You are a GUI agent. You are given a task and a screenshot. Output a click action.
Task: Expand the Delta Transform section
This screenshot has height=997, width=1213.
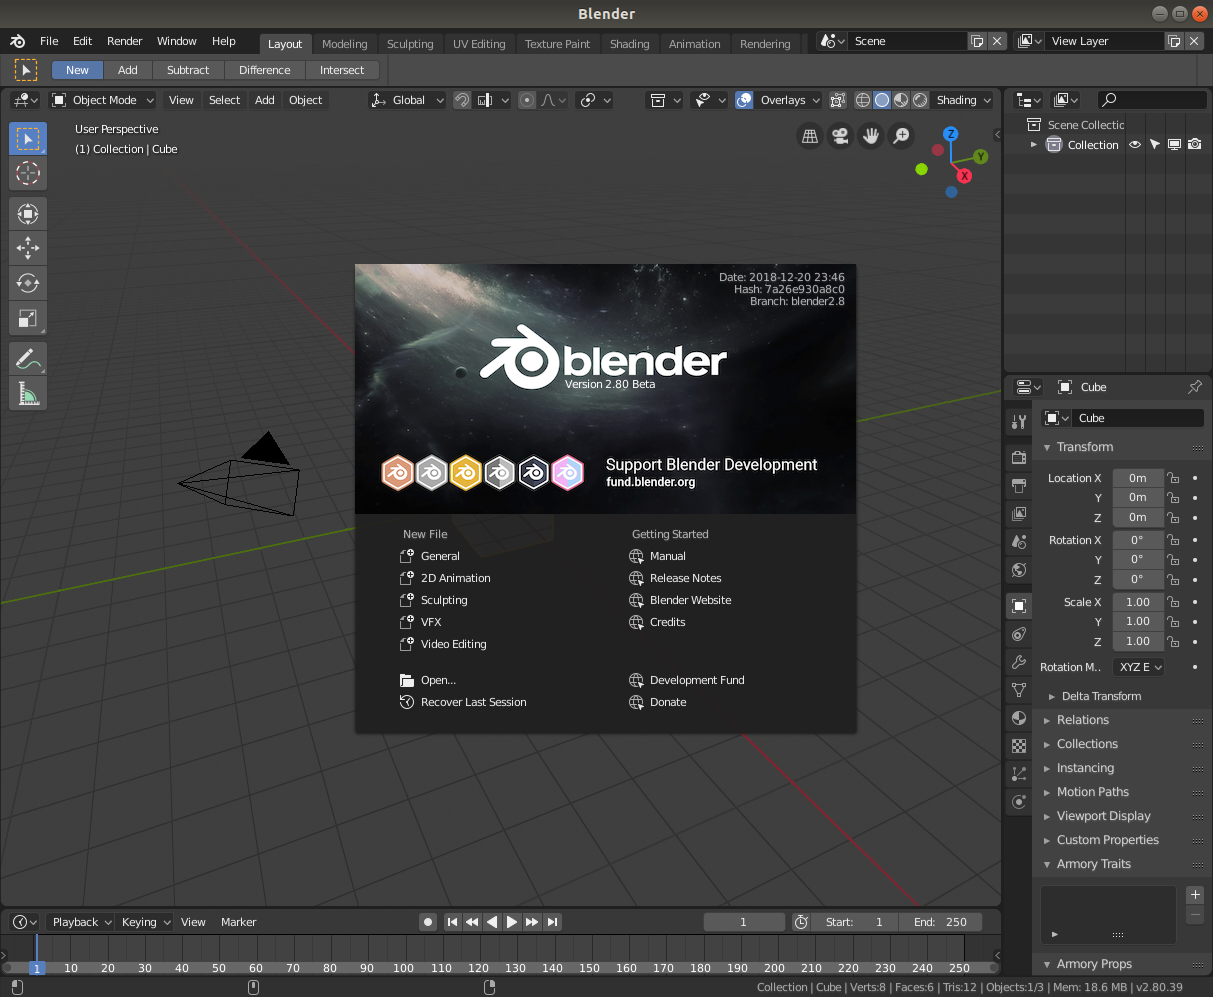[1100, 695]
